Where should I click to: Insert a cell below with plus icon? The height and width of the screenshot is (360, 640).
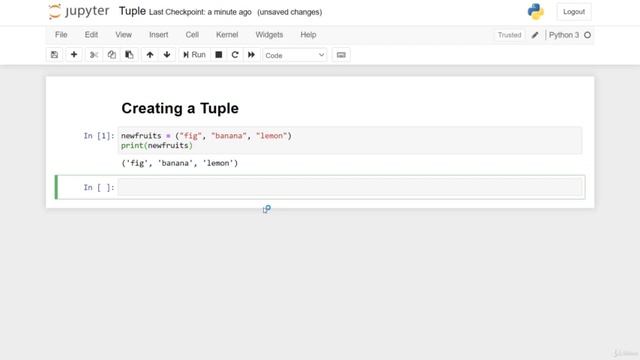[x=74, y=55]
